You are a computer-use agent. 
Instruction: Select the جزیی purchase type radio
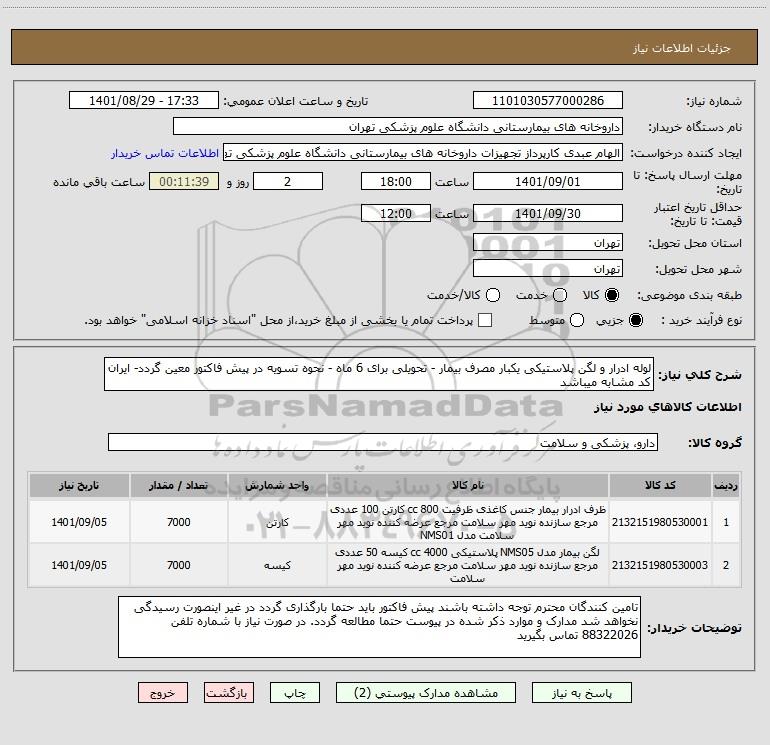click(x=635, y=320)
